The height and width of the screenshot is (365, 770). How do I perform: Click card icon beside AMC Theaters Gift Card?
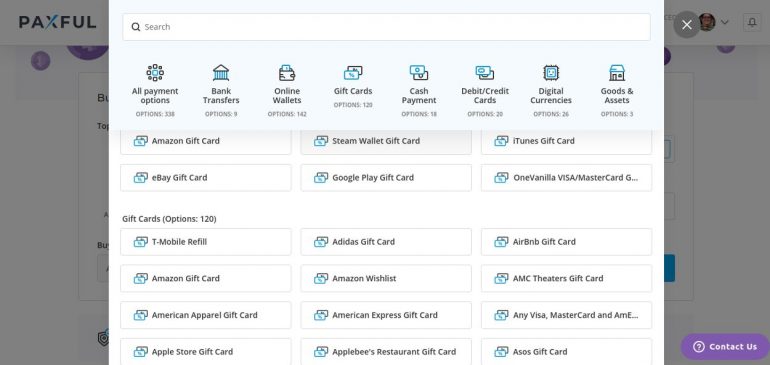click(x=501, y=279)
